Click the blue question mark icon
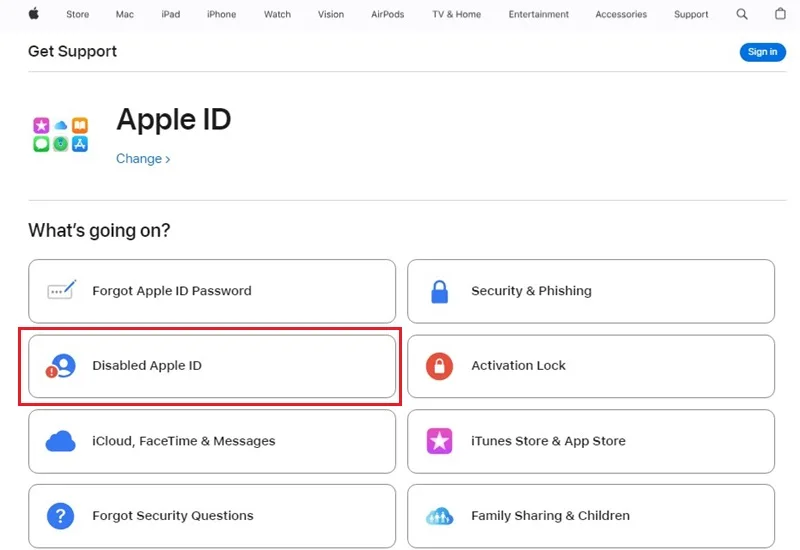 pos(61,516)
